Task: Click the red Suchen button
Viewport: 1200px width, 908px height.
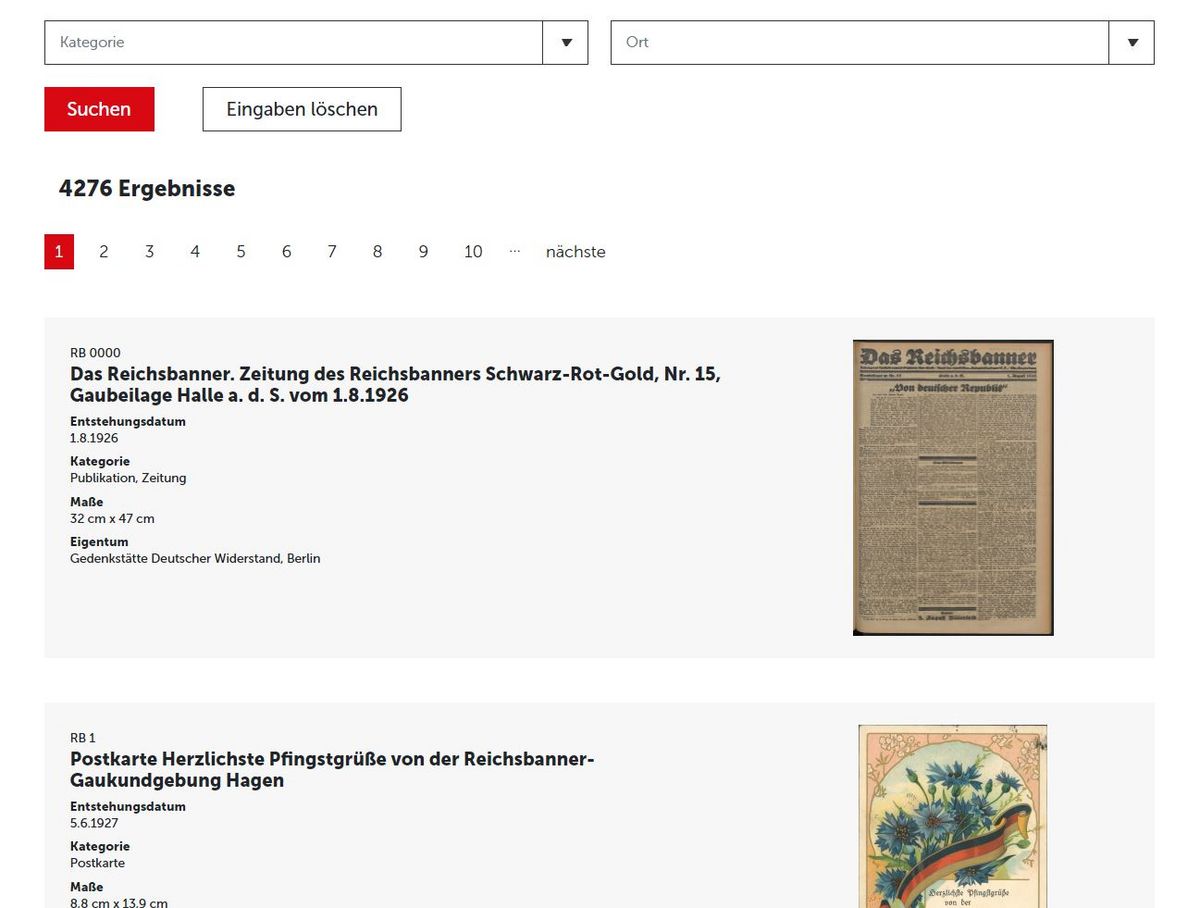Action: click(x=99, y=109)
